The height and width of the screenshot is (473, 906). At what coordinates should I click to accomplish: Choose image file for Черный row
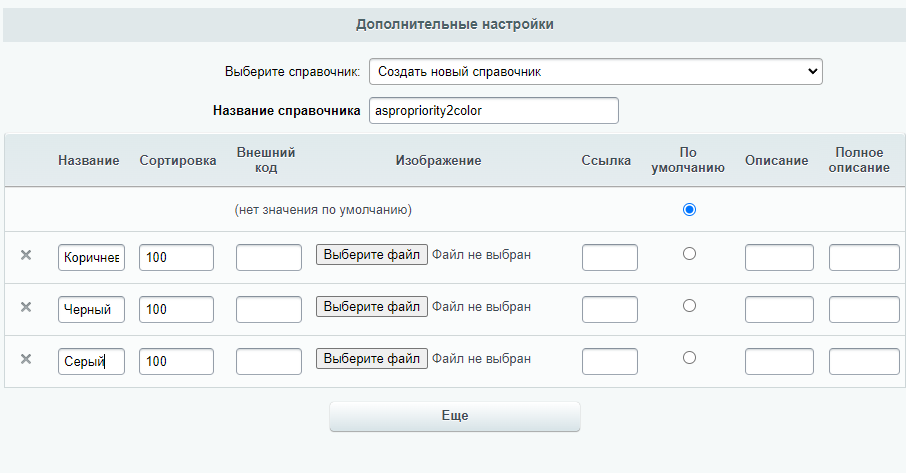coord(372,307)
